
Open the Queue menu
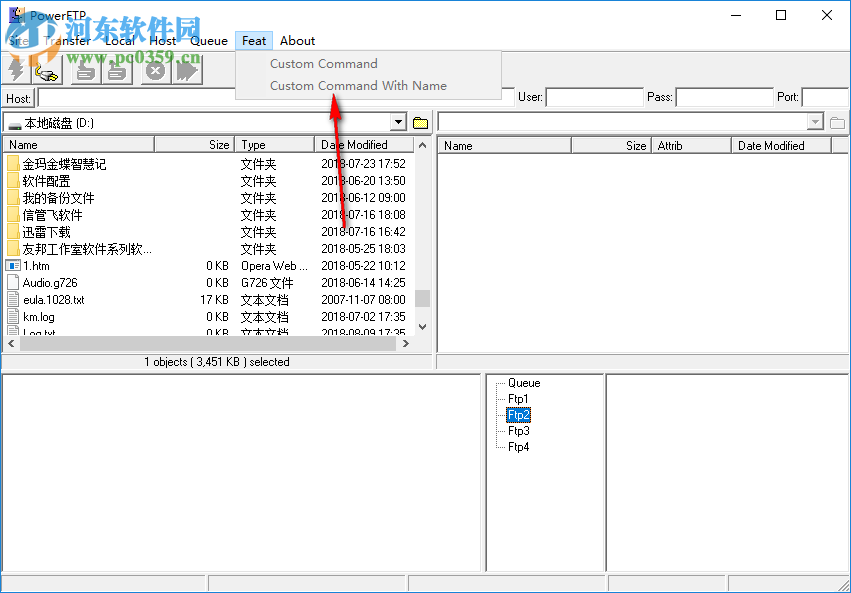(209, 40)
